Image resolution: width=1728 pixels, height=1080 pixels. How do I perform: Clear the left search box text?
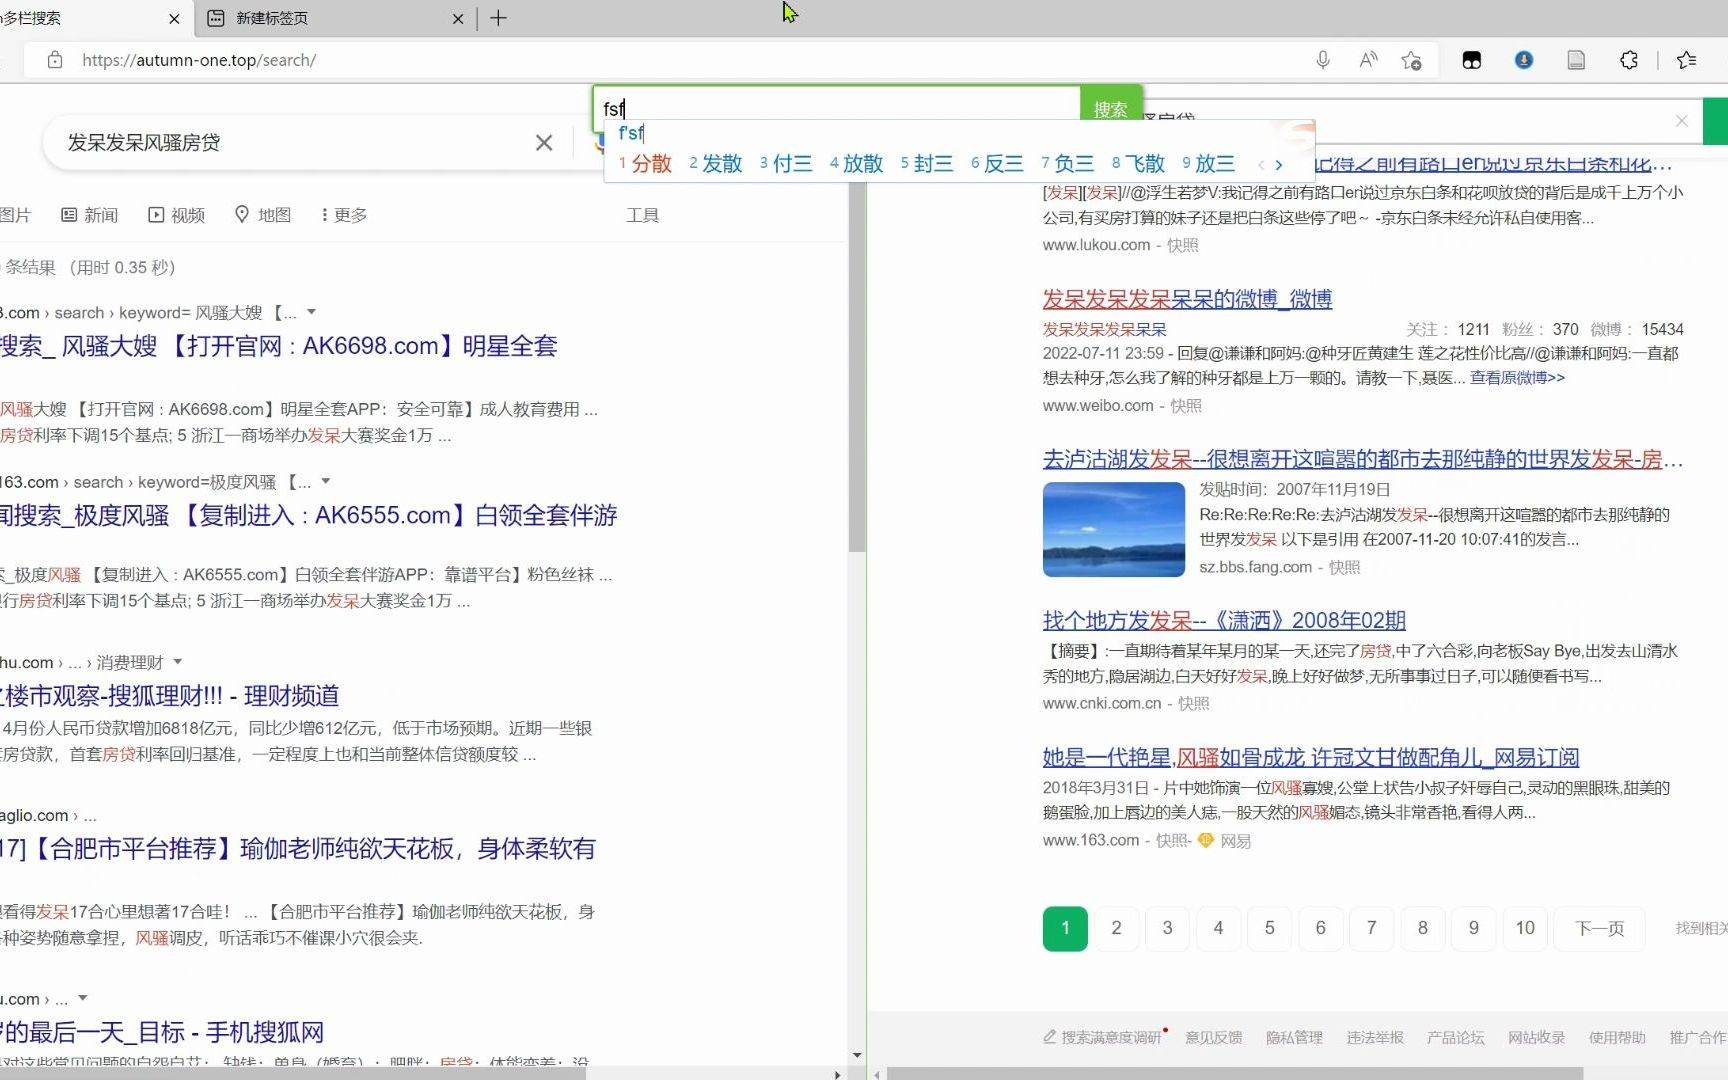point(544,143)
